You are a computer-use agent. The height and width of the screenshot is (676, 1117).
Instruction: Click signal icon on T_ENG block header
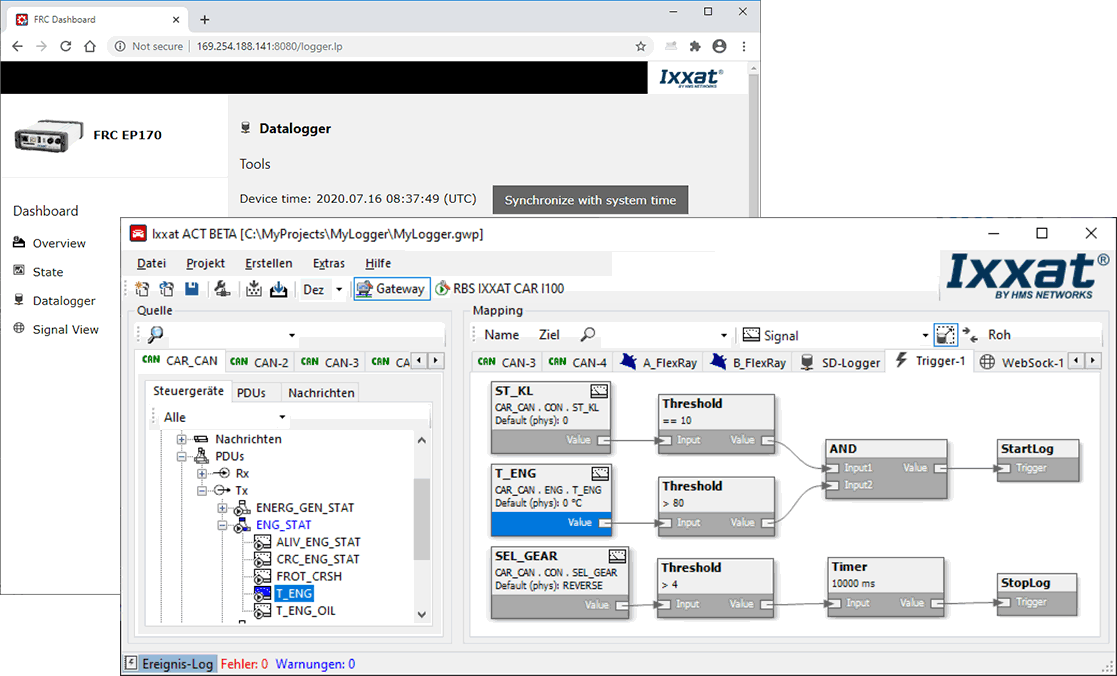[601, 473]
